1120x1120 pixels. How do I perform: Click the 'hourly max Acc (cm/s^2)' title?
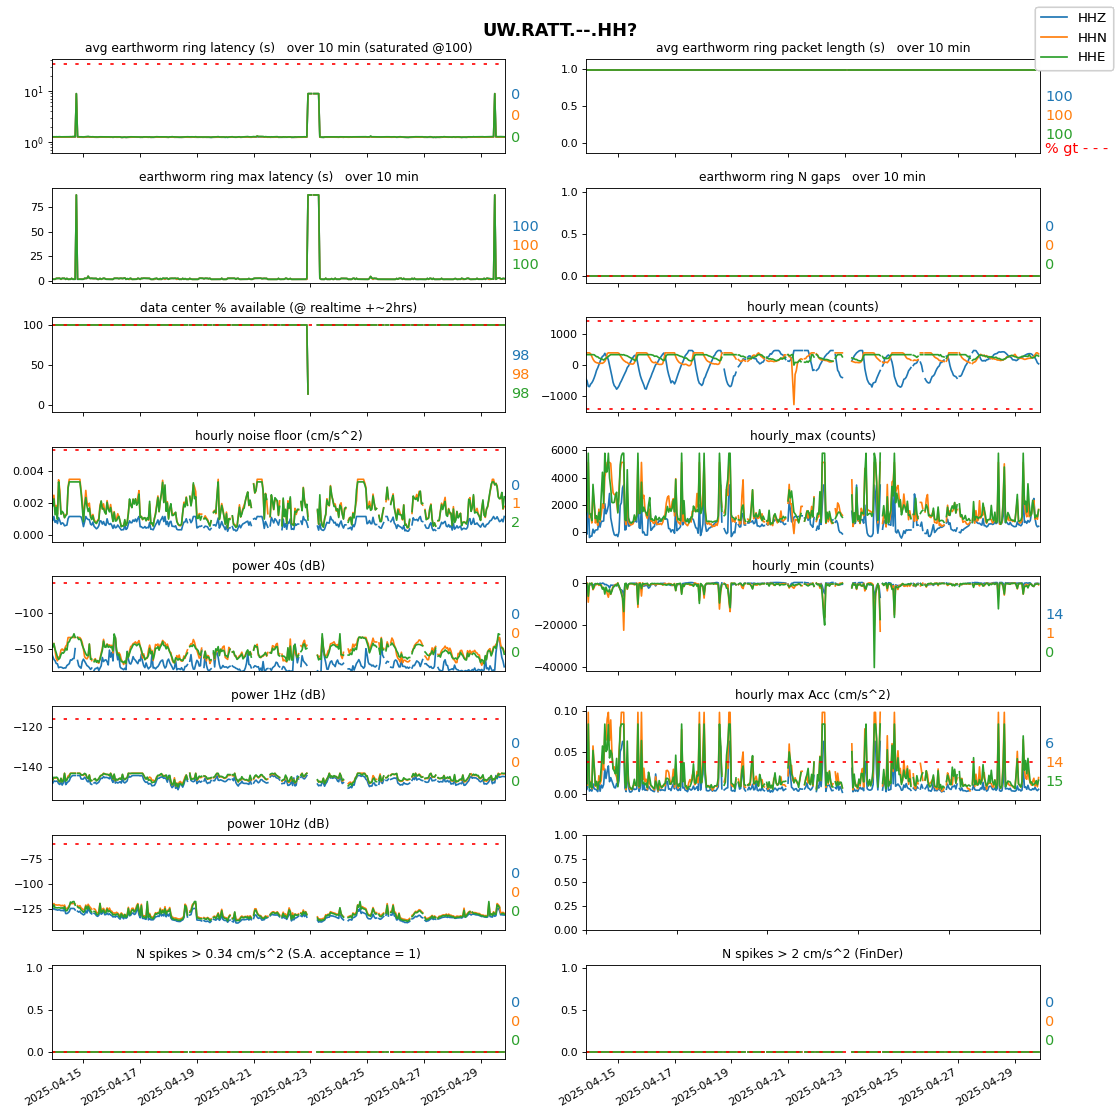point(813,694)
